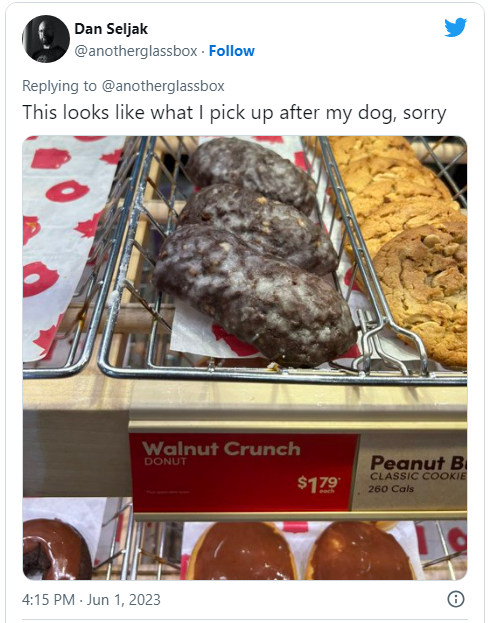491x623 pixels.
Task: Click Dan Seljak's round profile avatar
Action: (46, 39)
